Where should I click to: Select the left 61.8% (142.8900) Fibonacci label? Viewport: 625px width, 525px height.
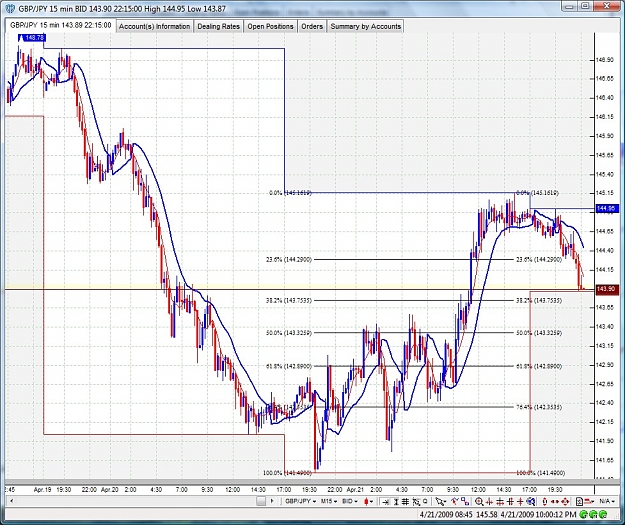pyautogui.click(x=289, y=366)
